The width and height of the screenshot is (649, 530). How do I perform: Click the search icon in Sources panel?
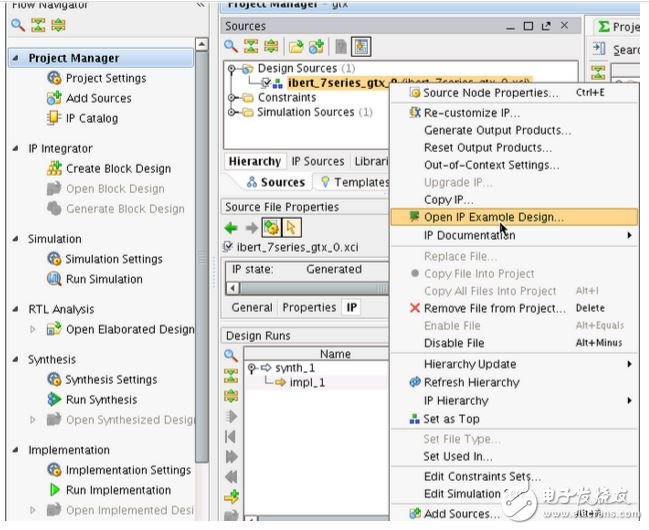[231, 46]
